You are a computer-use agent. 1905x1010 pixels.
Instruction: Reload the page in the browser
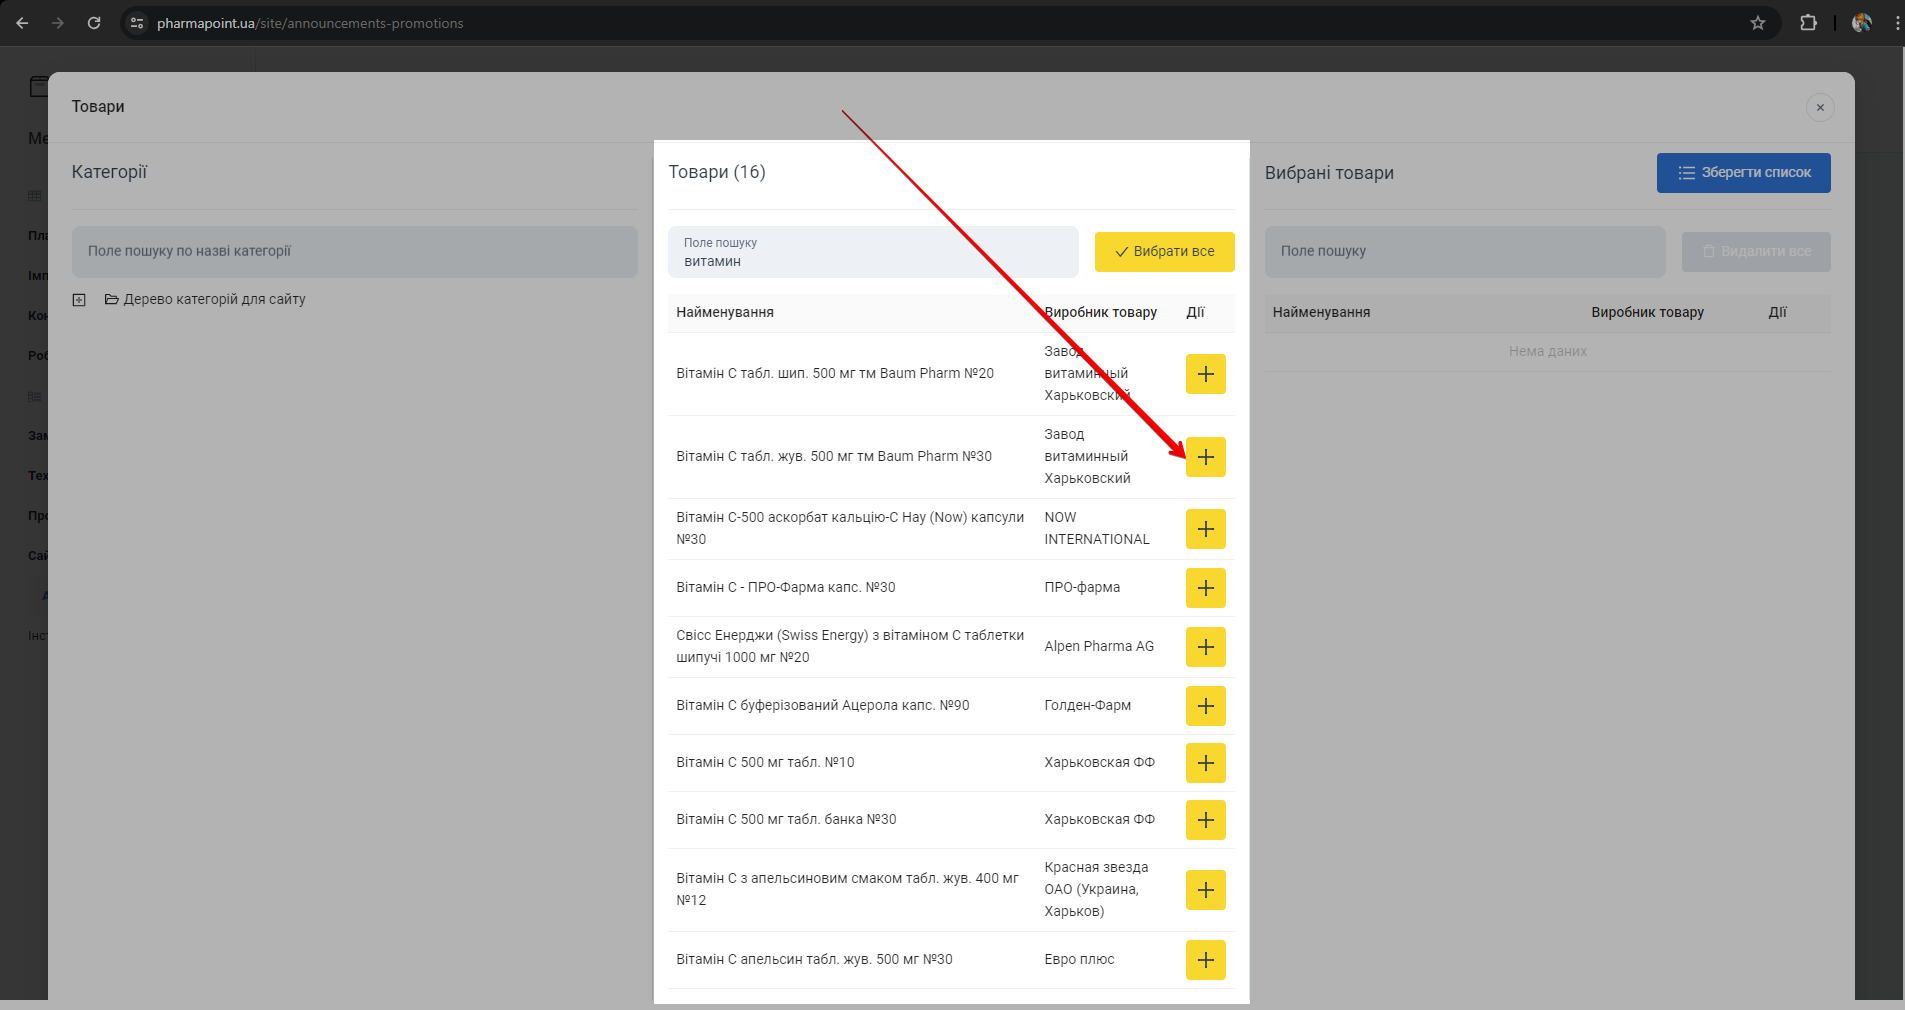pyautogui.click(x=94, y=23)
